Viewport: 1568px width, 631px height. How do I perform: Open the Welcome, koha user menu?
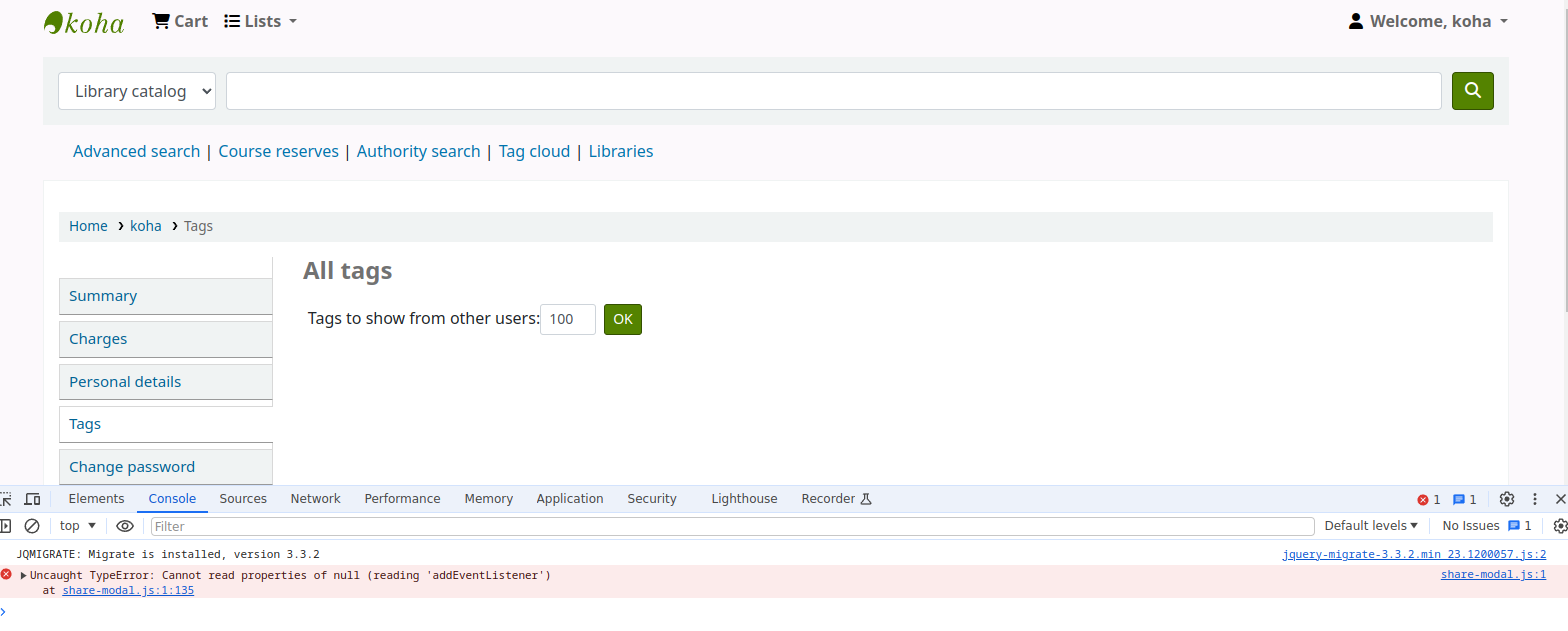pos(1428,21)
